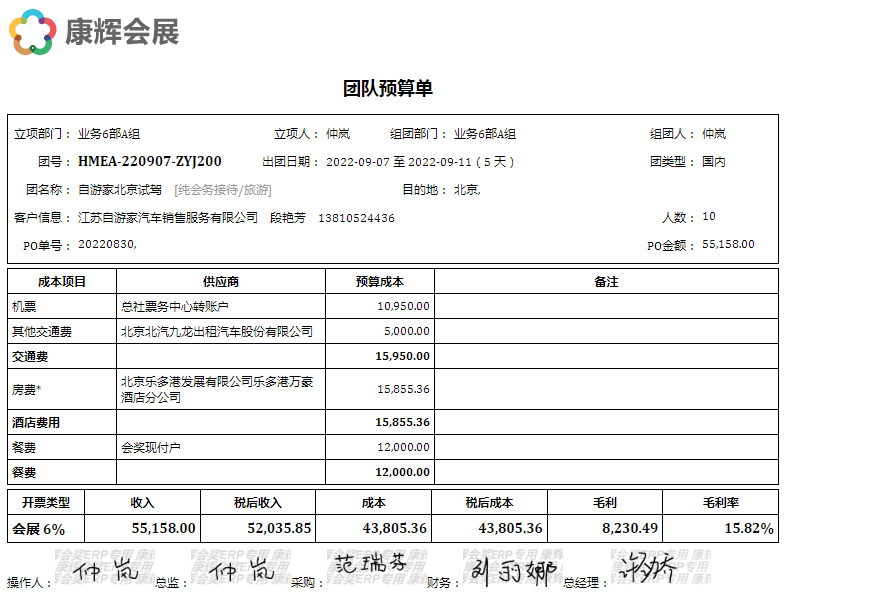The image size is (876, 600).
Task: Click supplier 北京北汽九龙出租汽车股份有限公司
Action: pos(217,331)
